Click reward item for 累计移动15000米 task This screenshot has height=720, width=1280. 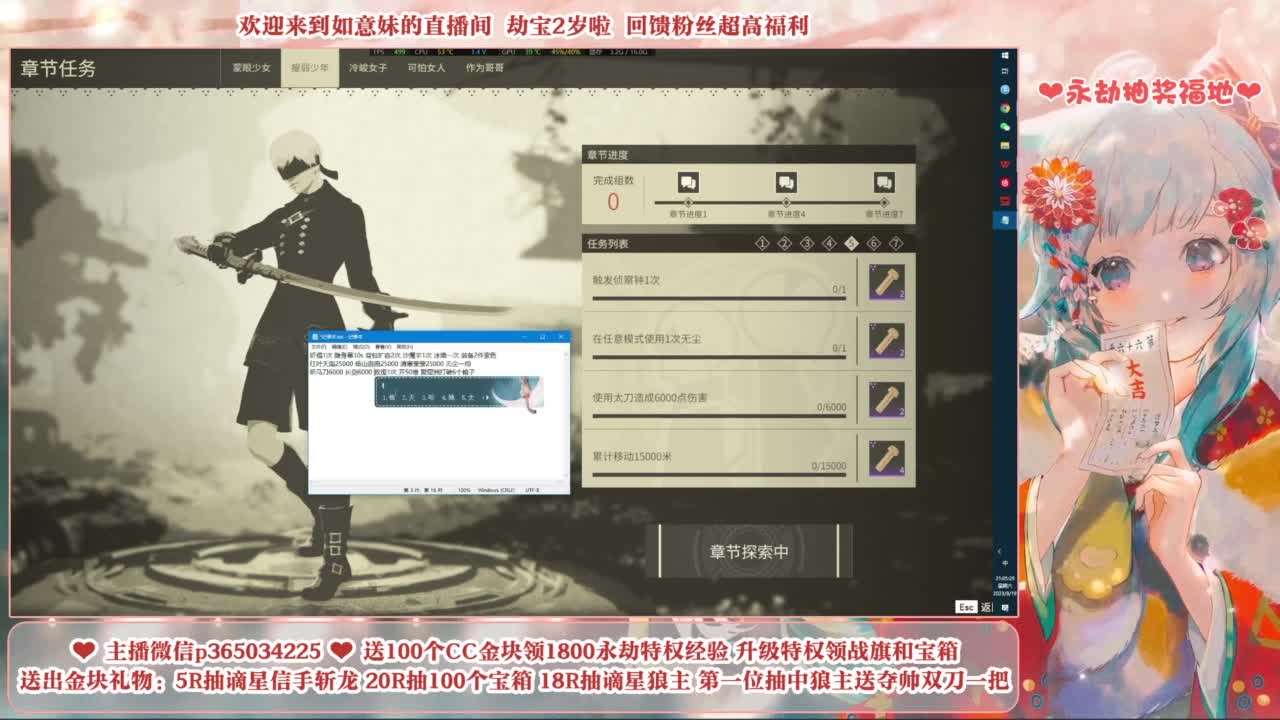[887, 458]
